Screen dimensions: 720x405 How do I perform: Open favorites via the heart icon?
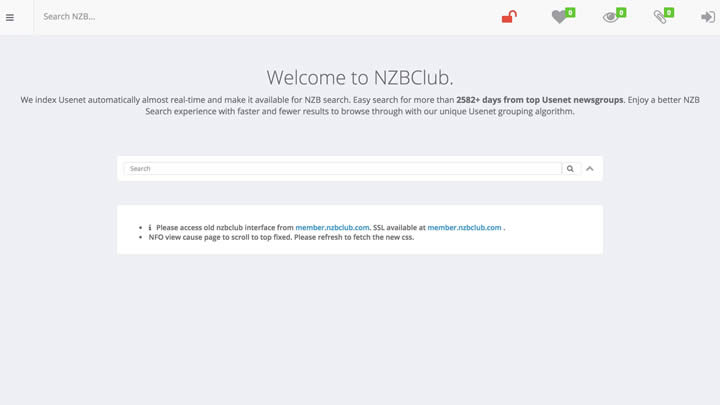[559, 17]
